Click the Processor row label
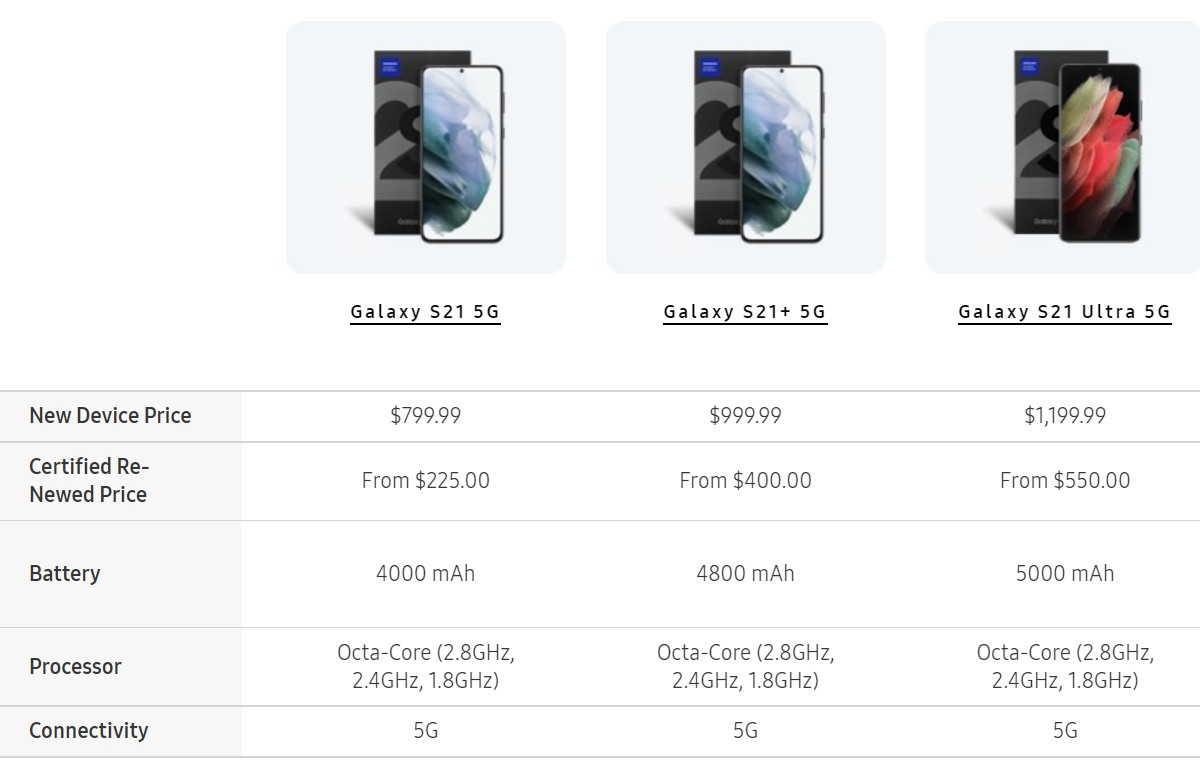The height and width of the screenshot is (764, 1200). coord(75,667)
